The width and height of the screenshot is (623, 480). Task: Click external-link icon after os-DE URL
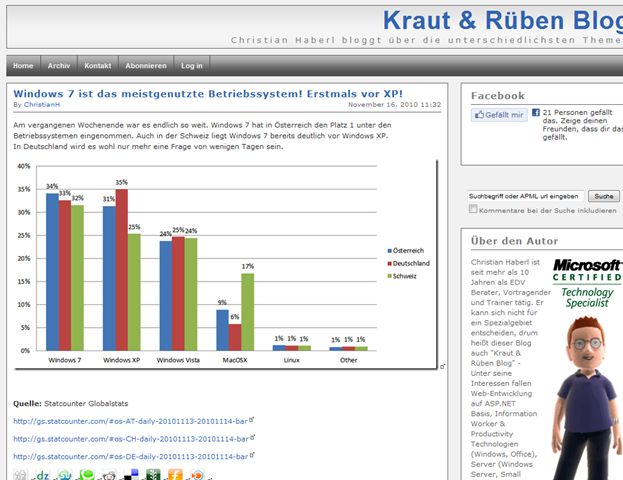(x=252, y=455)
